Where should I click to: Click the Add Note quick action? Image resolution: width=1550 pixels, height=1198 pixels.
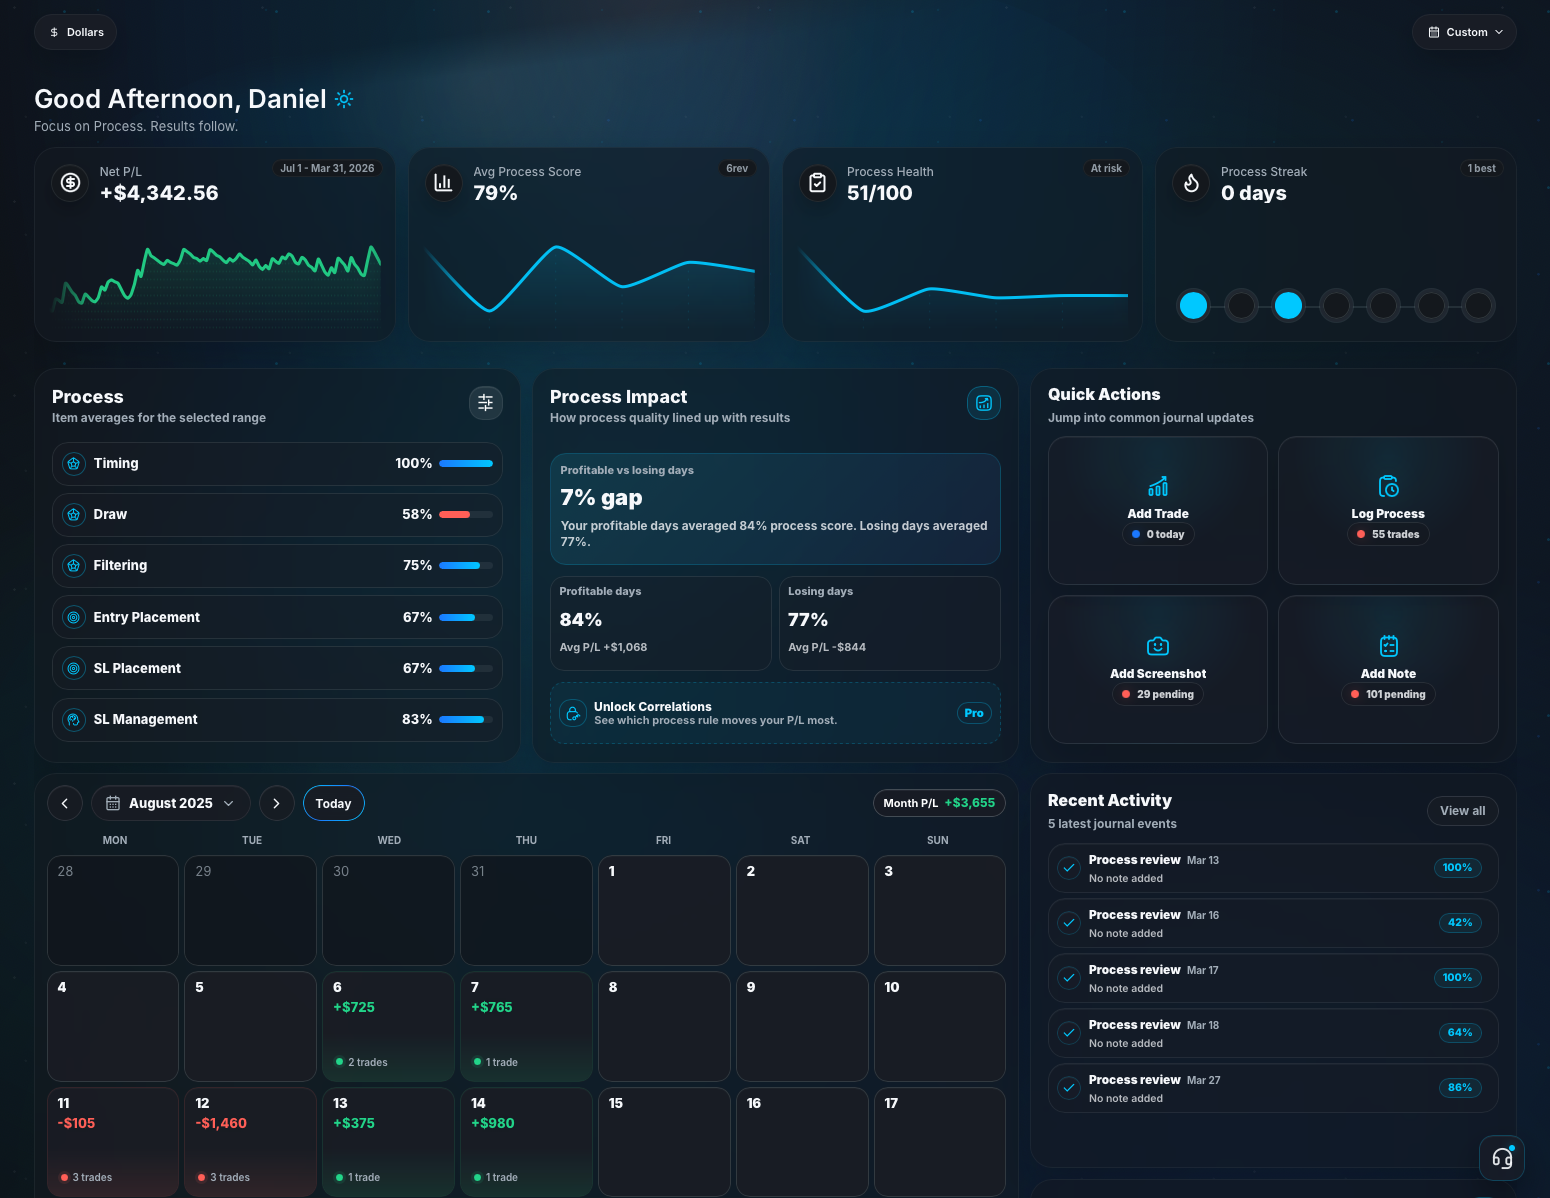1388,670
